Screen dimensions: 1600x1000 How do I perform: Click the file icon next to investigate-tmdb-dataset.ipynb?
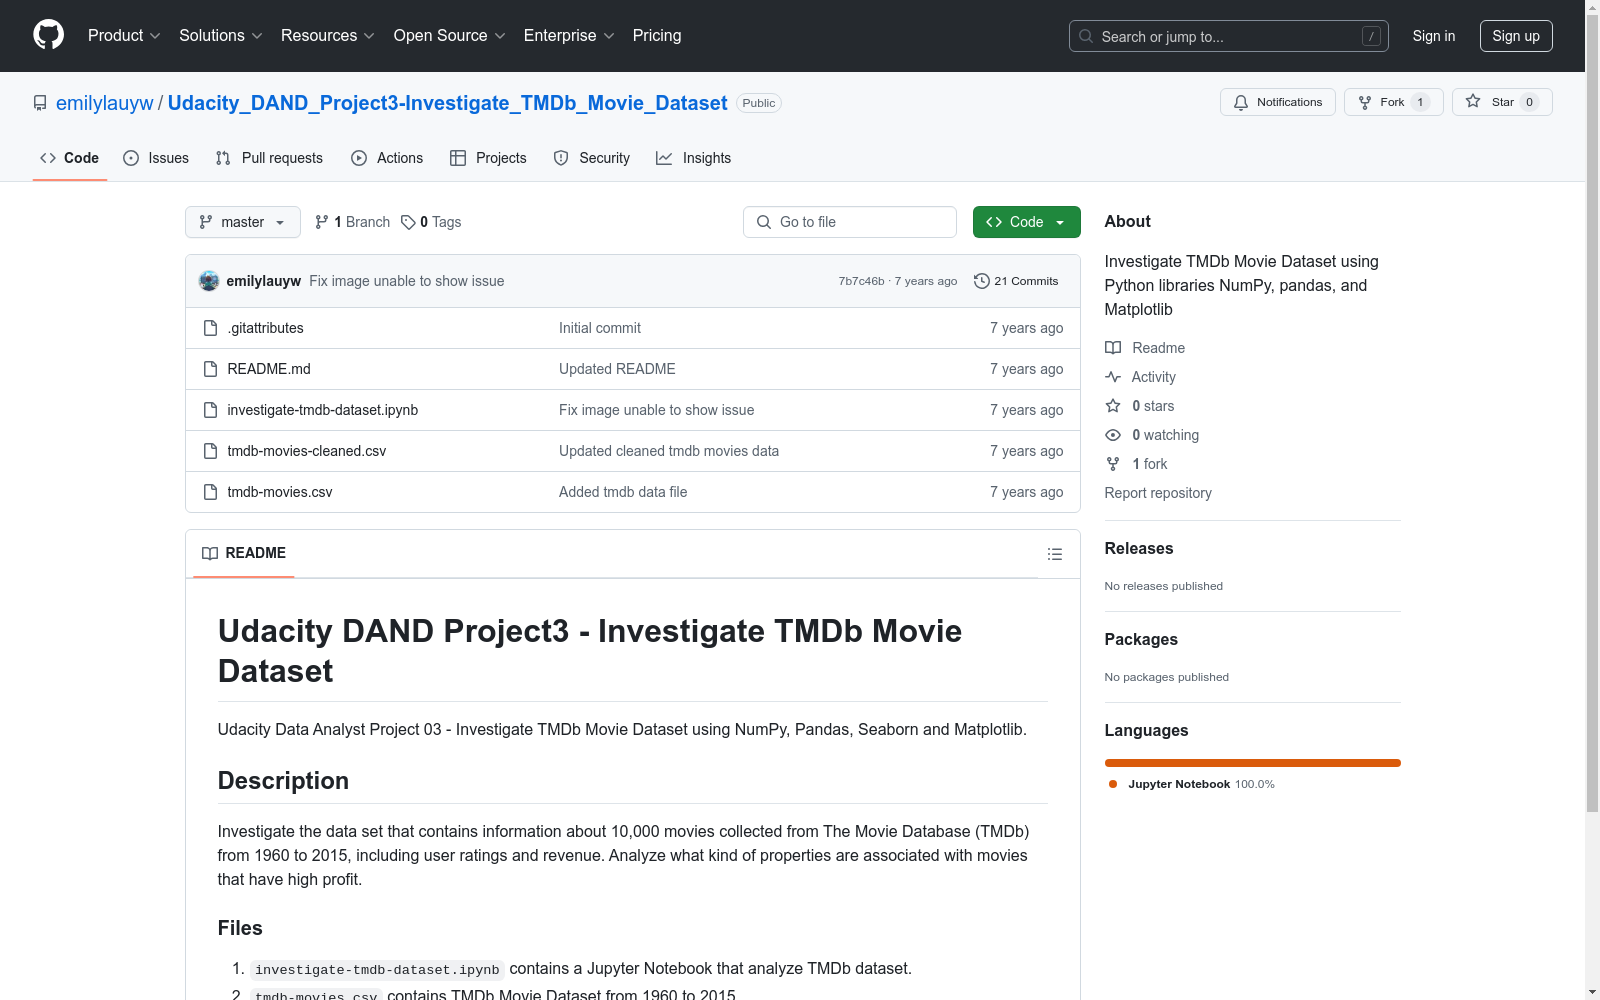210,410
